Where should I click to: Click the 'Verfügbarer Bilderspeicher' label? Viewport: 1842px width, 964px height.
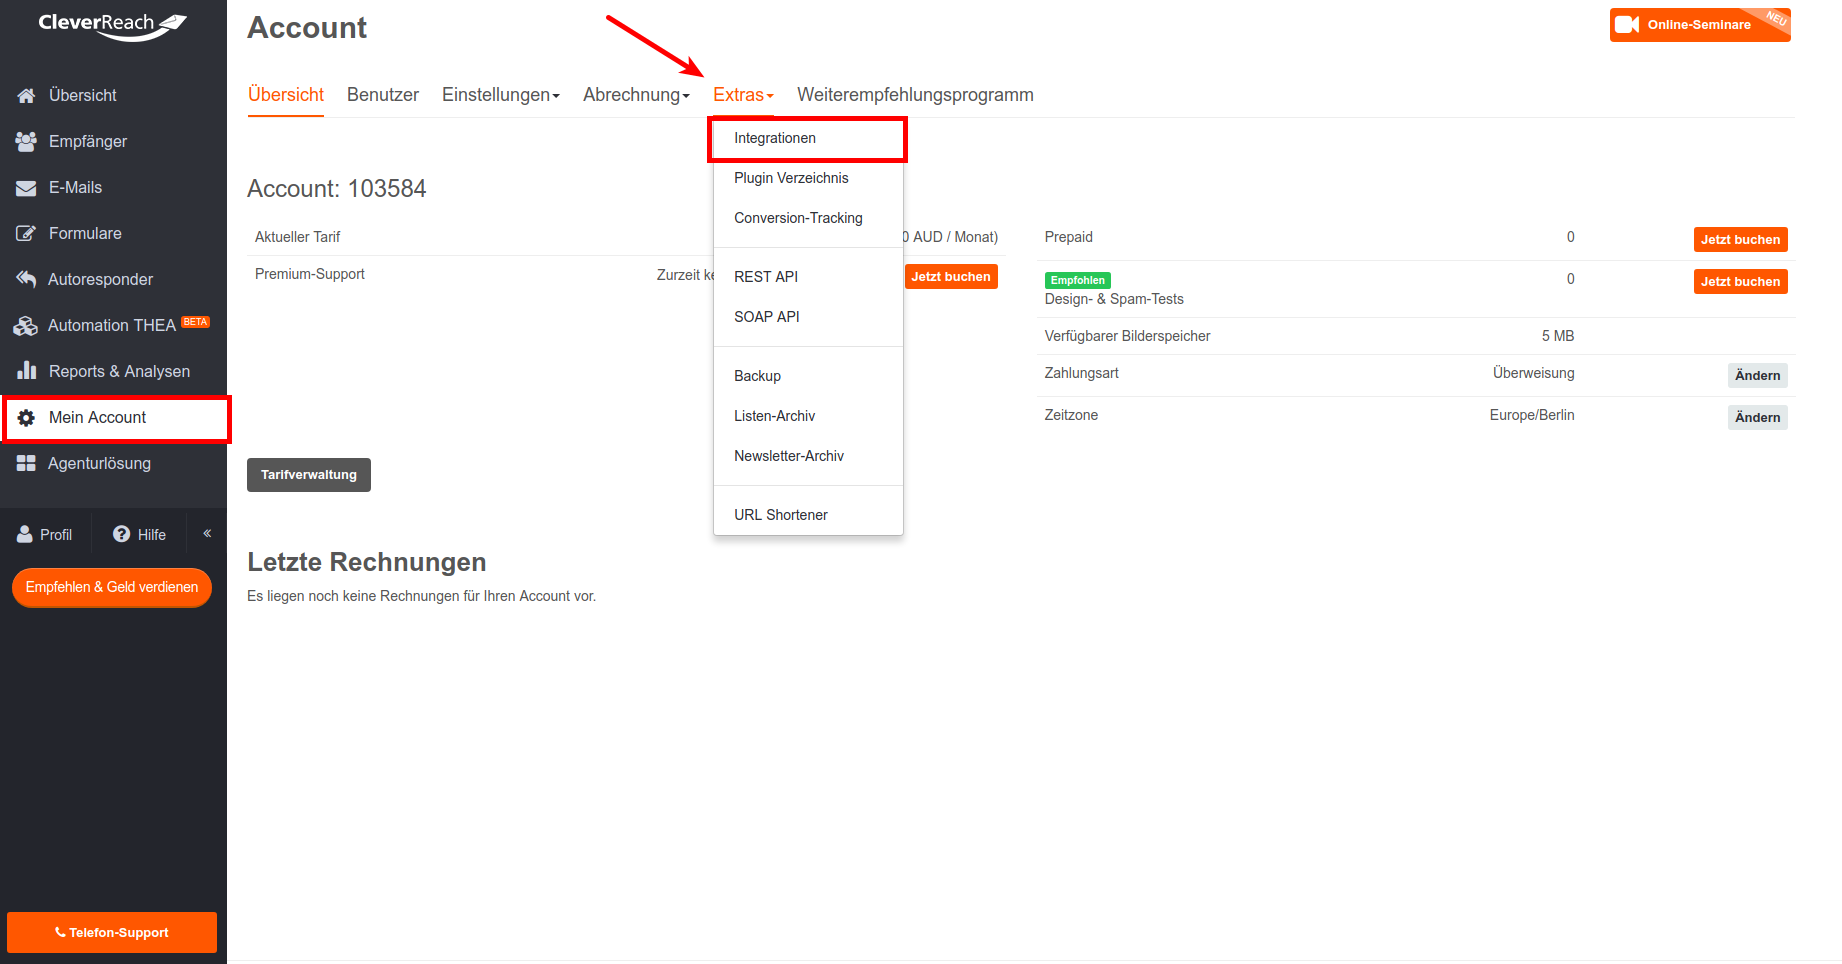[x=1127, y=336]
